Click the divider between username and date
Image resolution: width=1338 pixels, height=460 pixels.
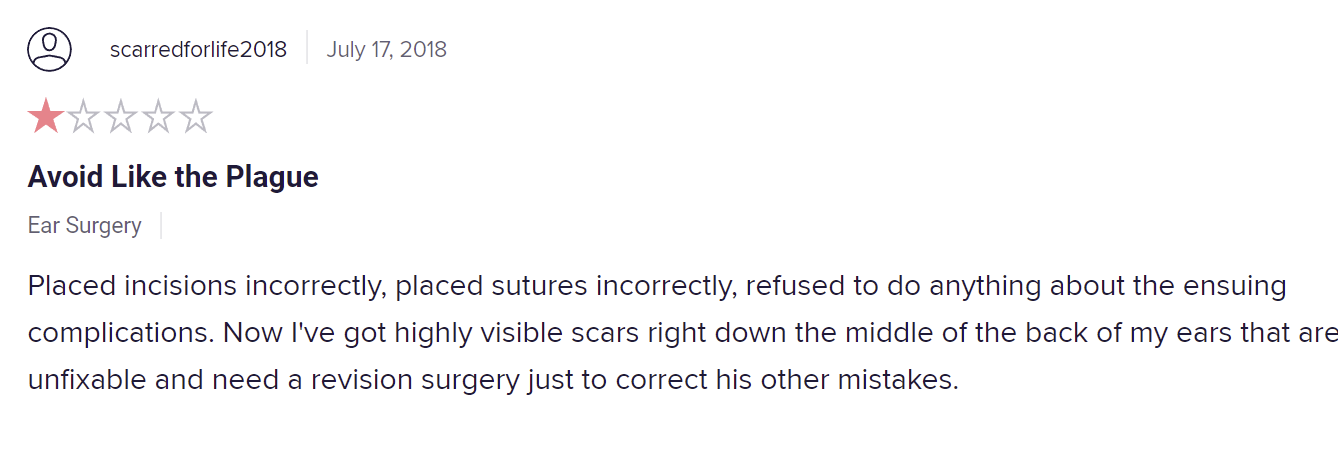pos(307,48)
